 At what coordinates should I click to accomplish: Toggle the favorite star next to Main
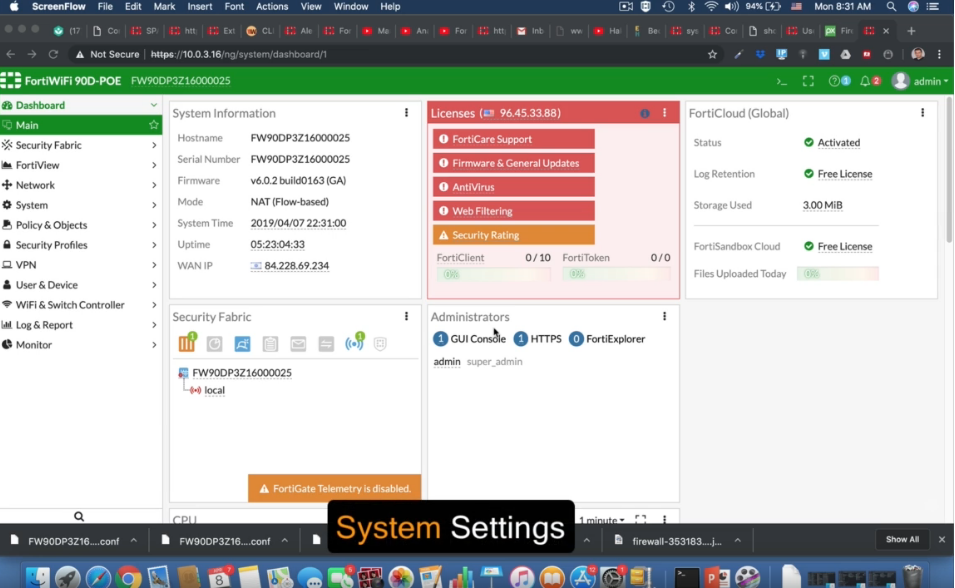[x=153, y=125]
